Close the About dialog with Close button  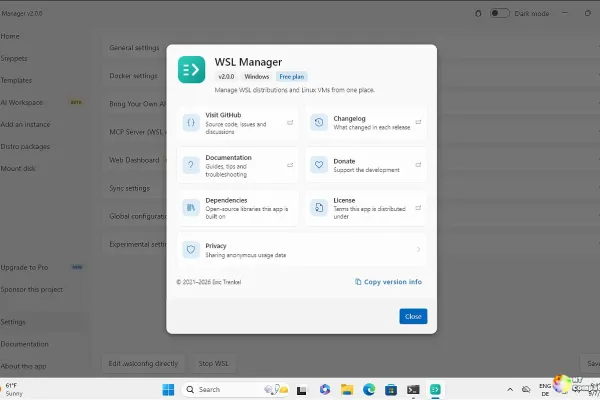coord(413,316)
